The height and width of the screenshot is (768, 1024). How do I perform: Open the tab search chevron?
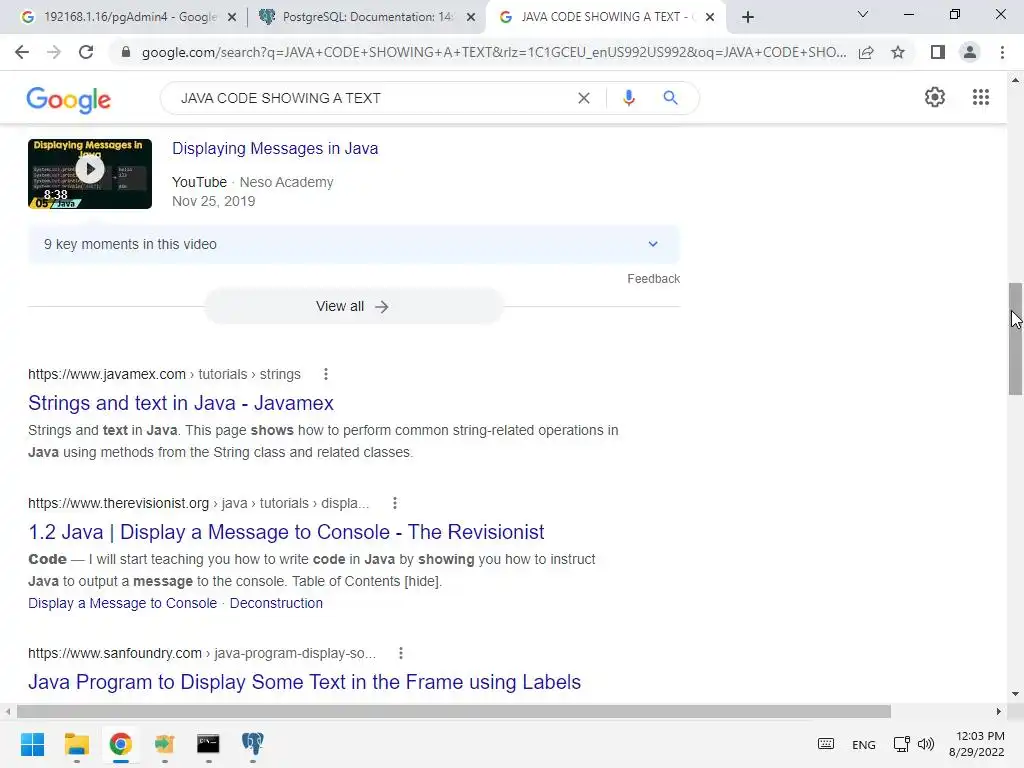[x=863, y=14]
